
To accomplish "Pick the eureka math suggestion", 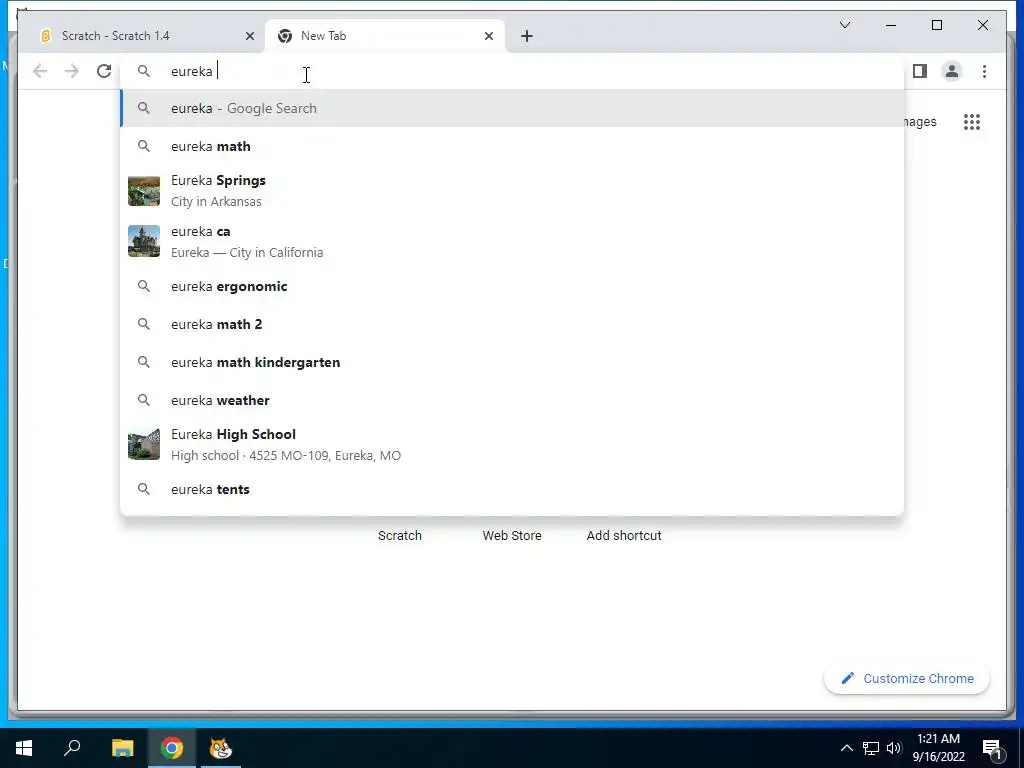I will pyautogui.click(x=513, y=146).
